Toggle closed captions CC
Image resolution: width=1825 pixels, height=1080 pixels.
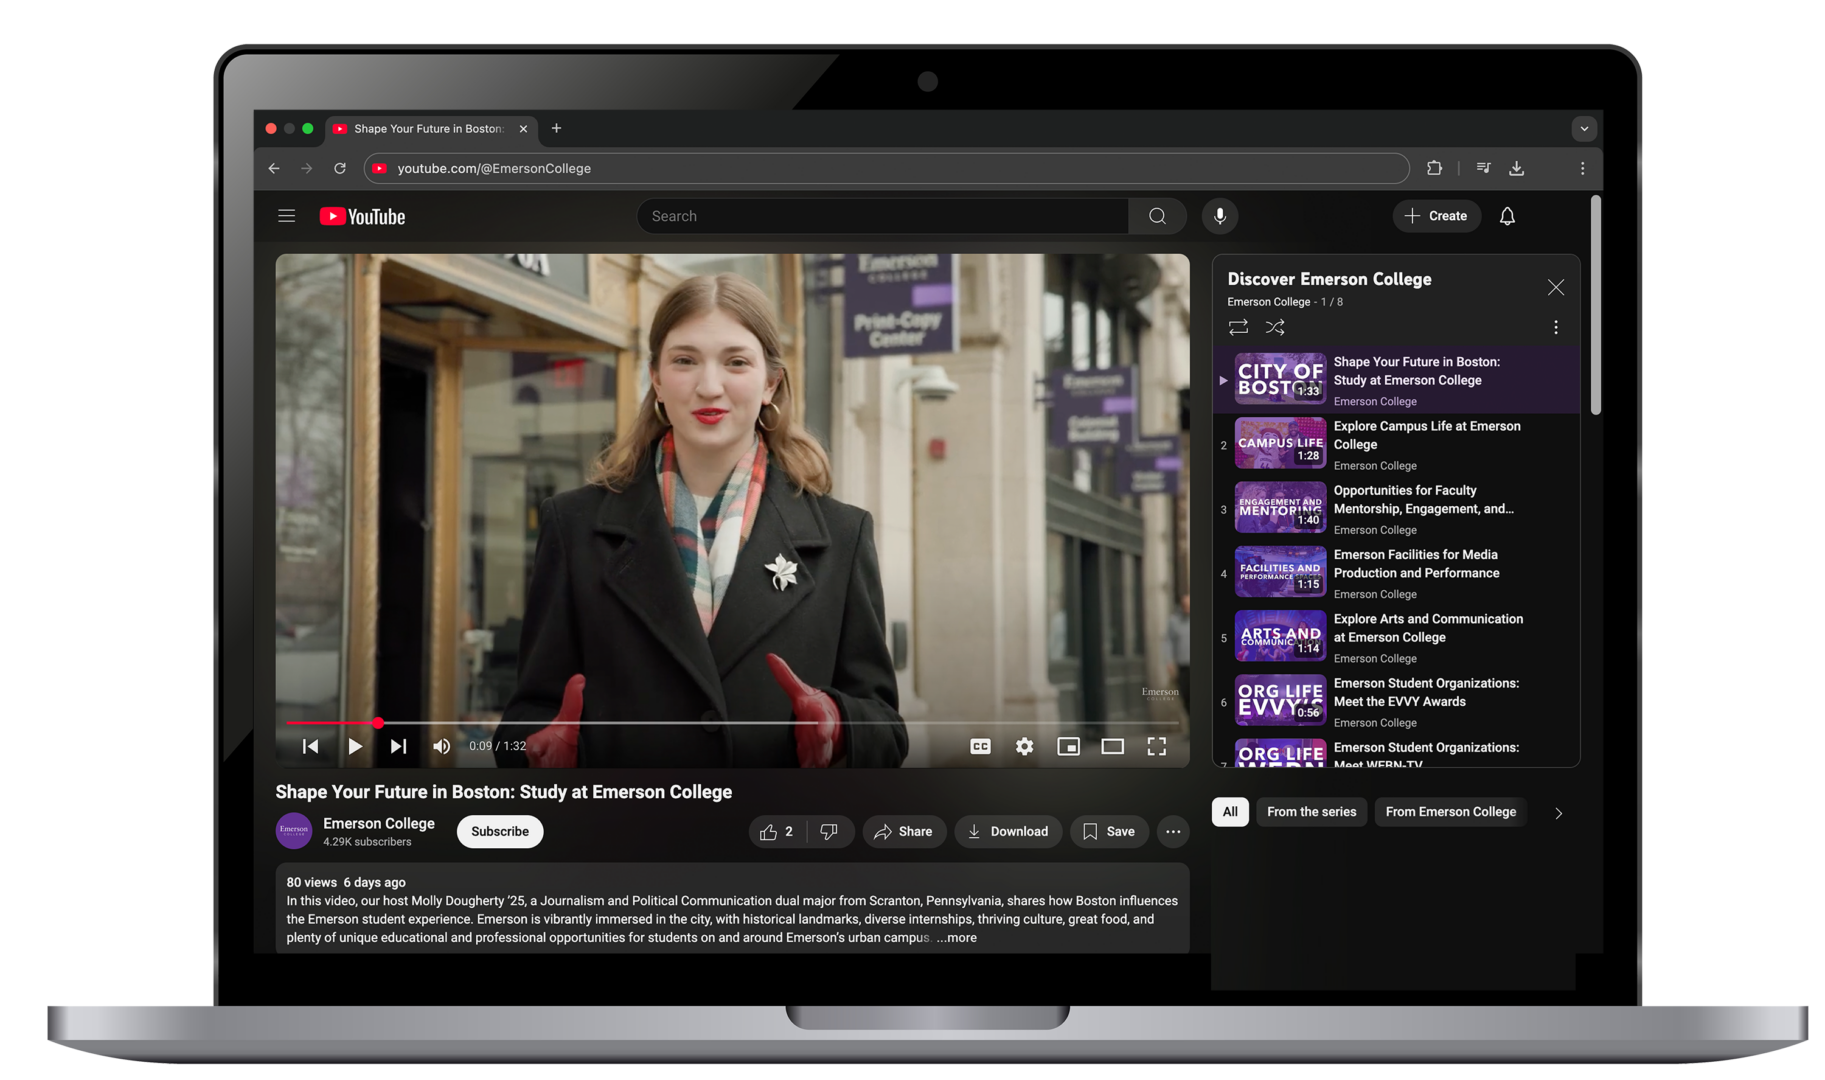click(x=980, y=746)
